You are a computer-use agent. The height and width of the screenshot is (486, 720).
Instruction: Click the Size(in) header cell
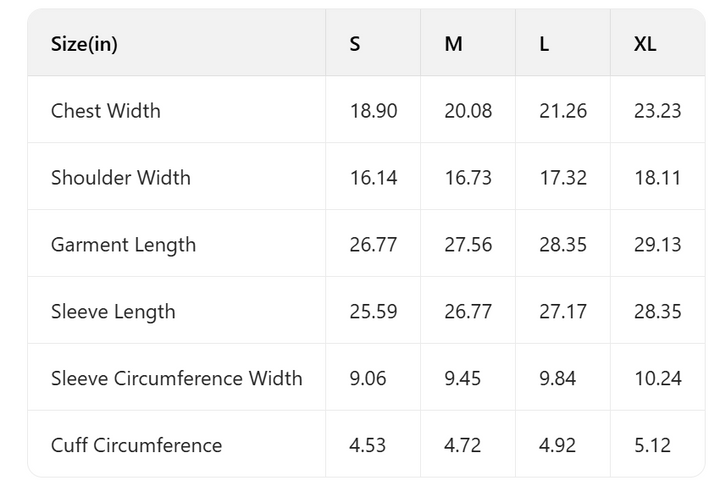(84, 45)
